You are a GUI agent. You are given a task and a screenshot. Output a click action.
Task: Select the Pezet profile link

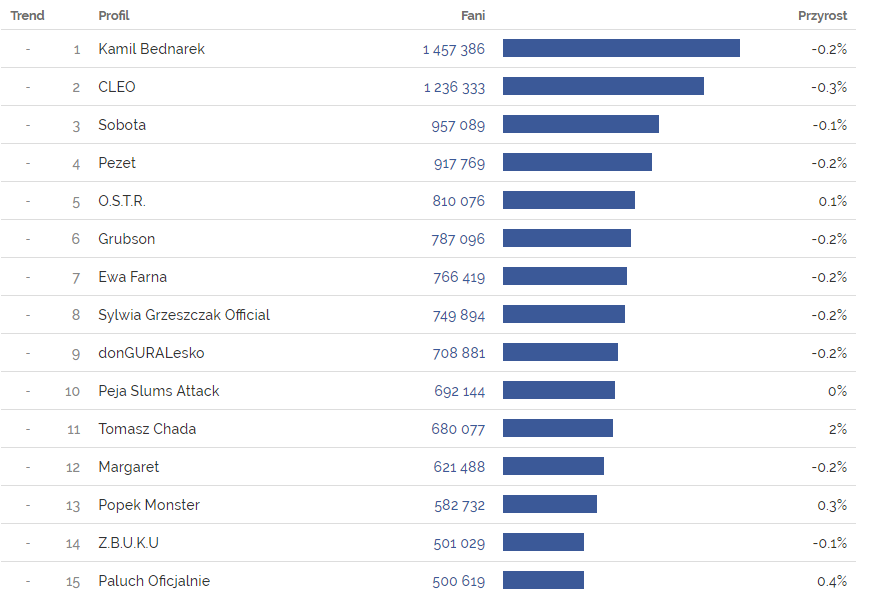click(x=117, y=163)
